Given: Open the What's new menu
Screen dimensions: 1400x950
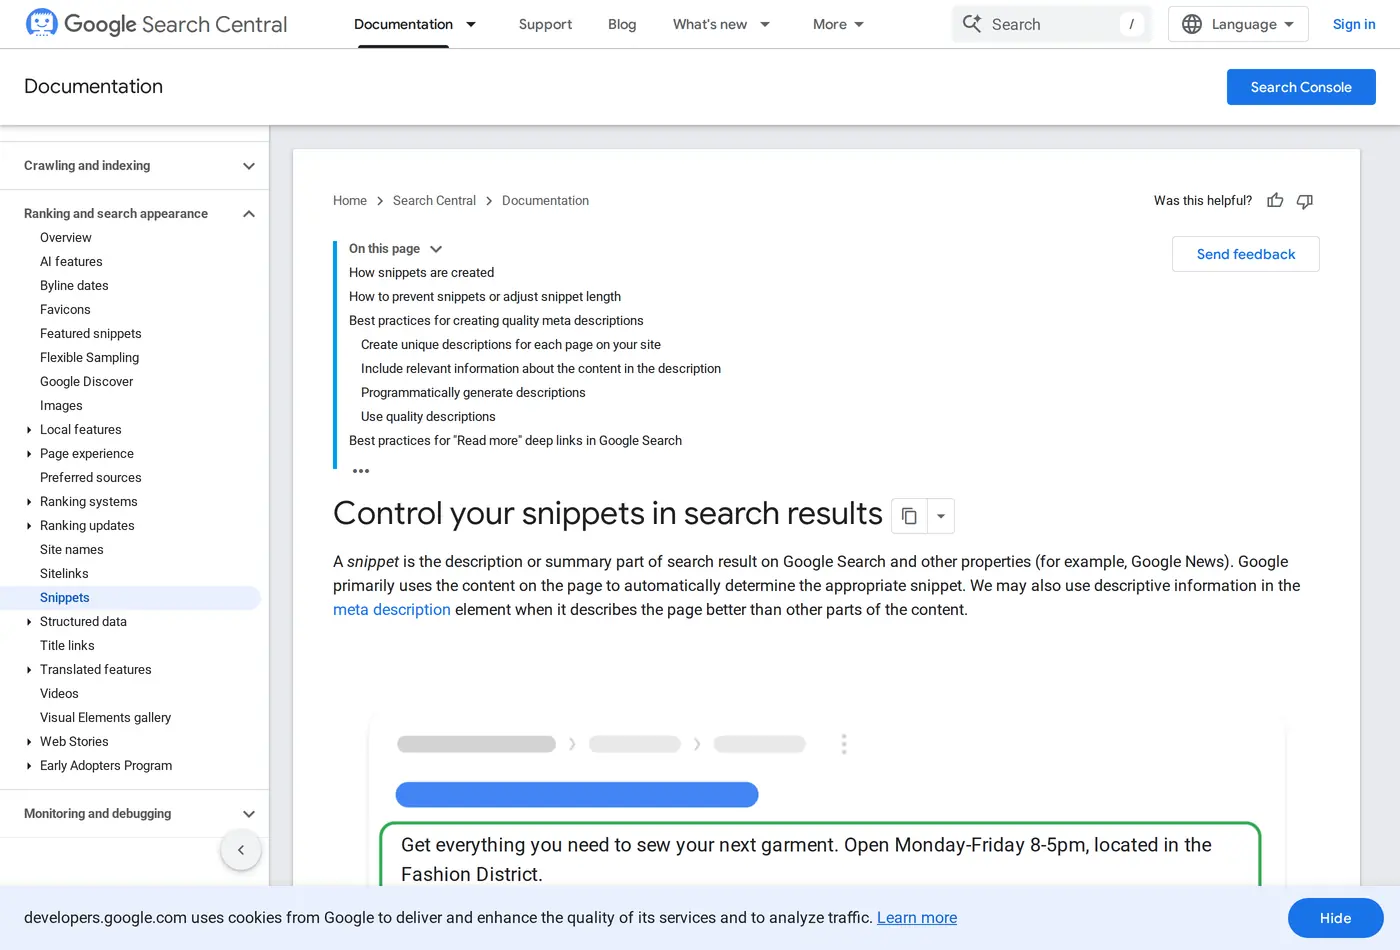Looking at the screenshot, I should pyautogui.click(x=722, y=24).
